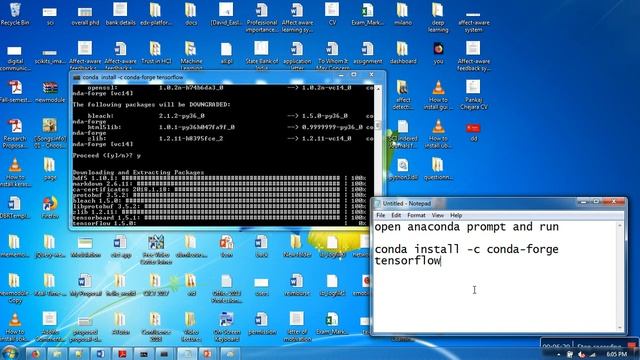The image size is (640, 360).
Task: Open the Format menu in Notepad
Action: pyautogui.click(x=416, y=215)
